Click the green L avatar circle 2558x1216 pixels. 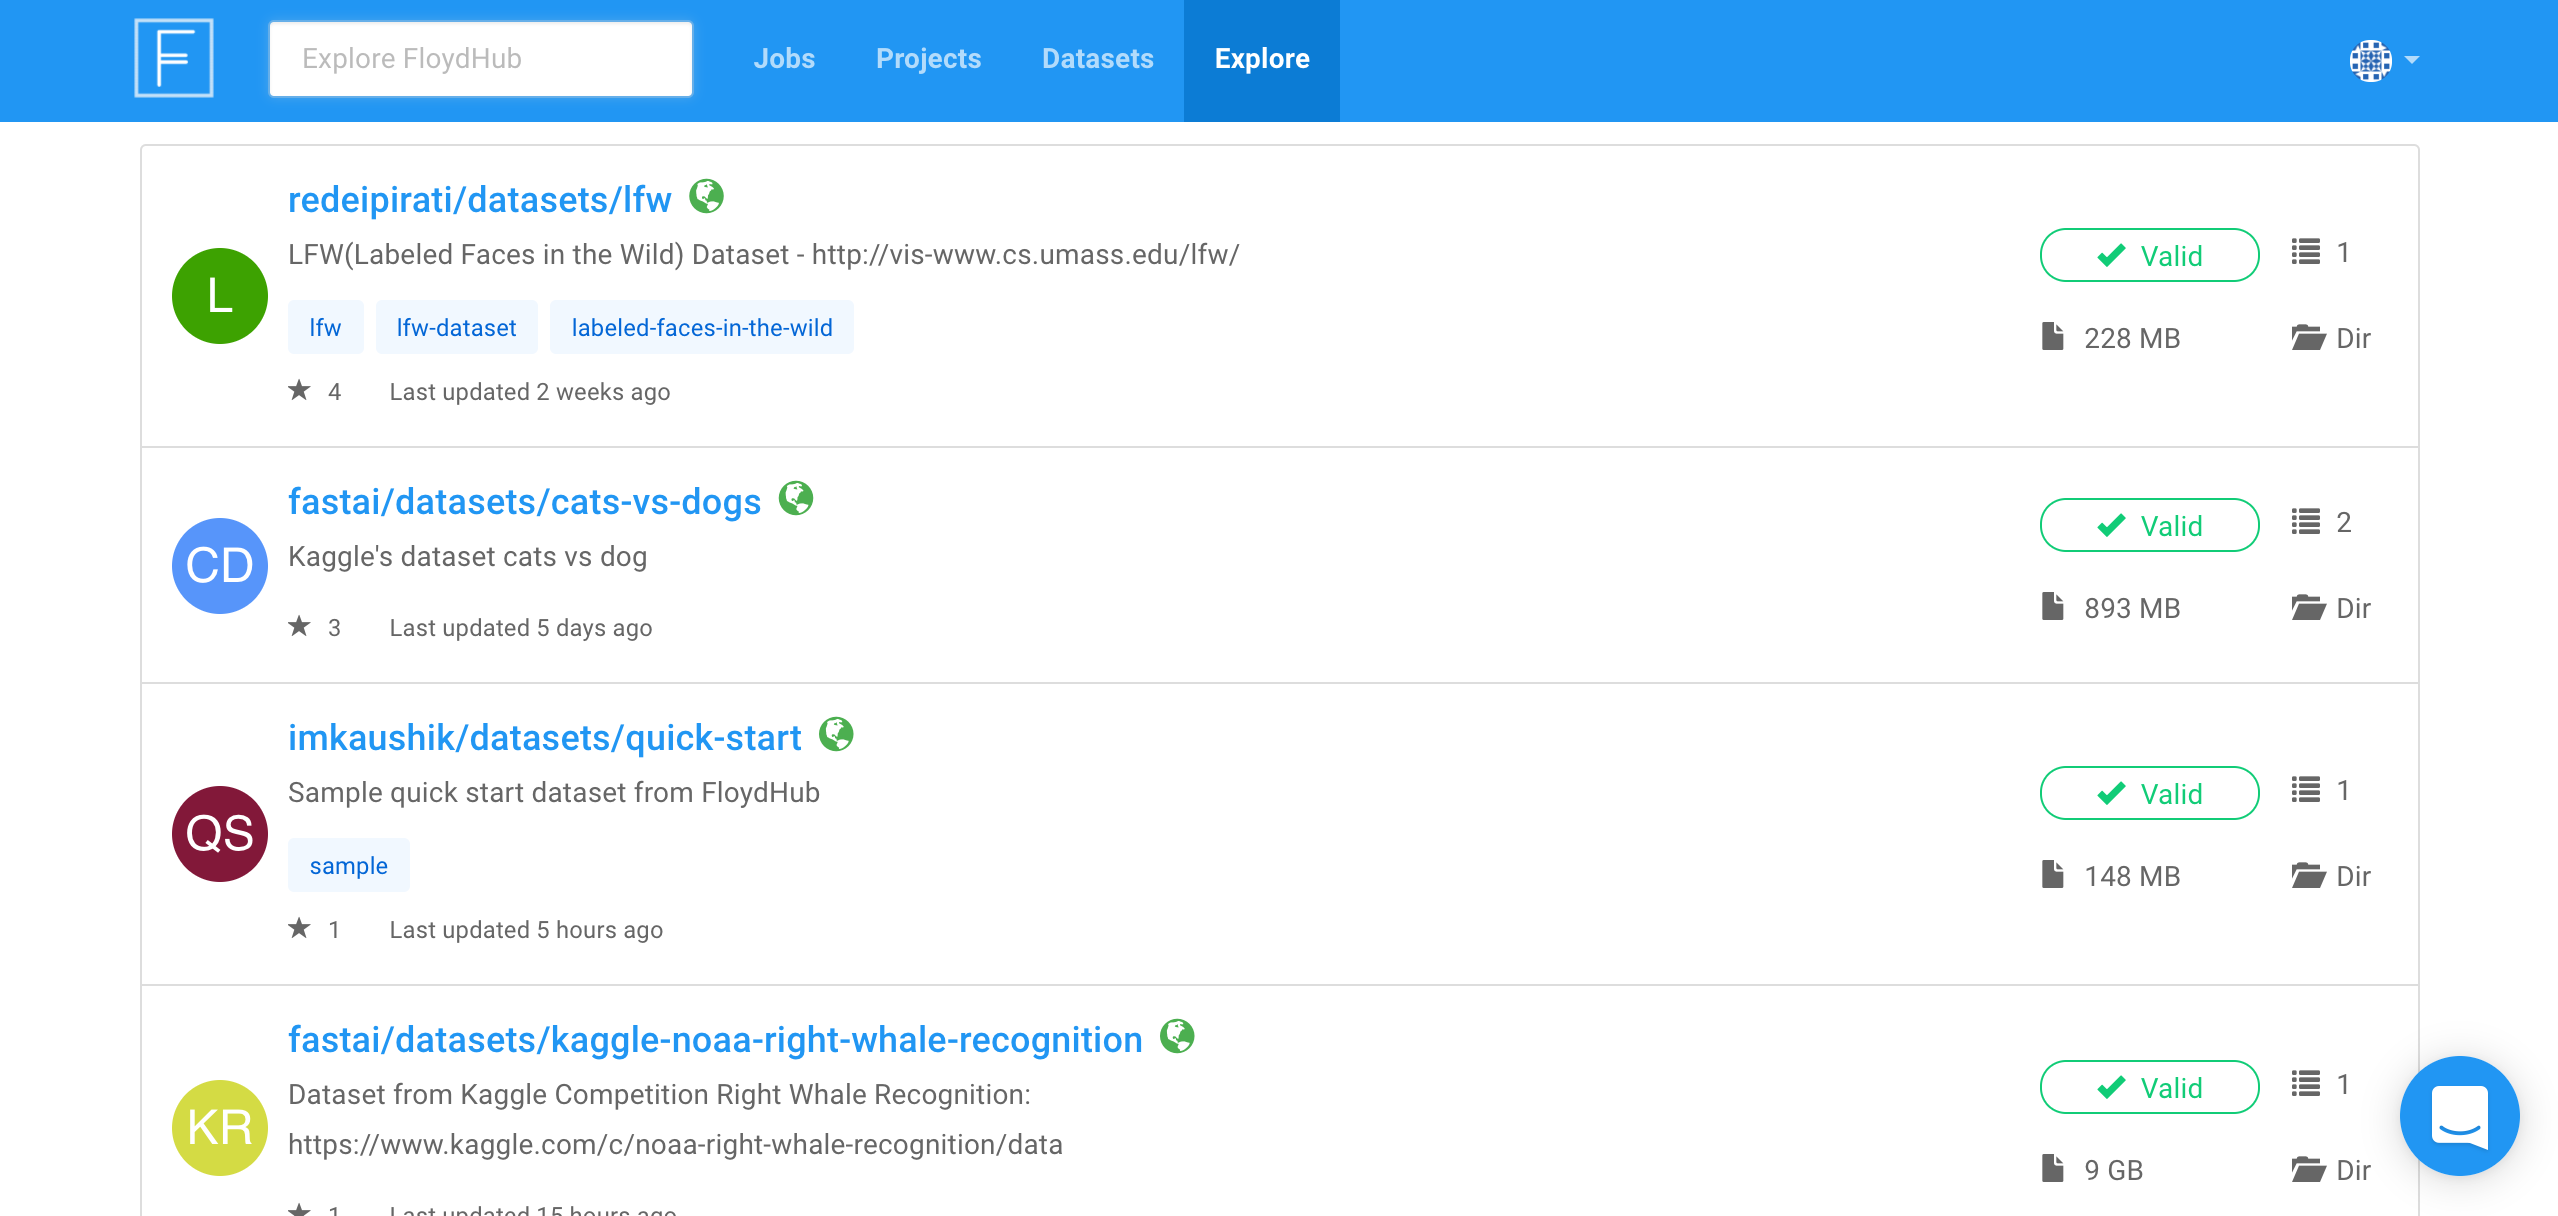click(x=220, y=296)
